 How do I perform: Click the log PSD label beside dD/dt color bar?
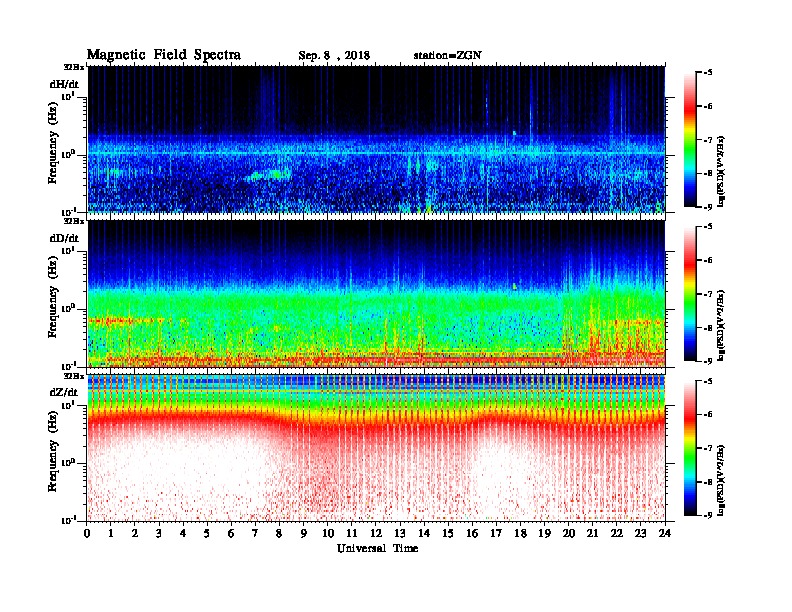click(721, 325)
